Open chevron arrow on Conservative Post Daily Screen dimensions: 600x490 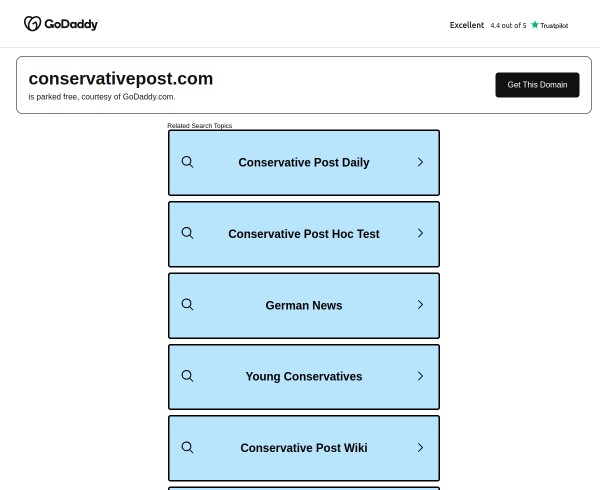pos(420,162)
